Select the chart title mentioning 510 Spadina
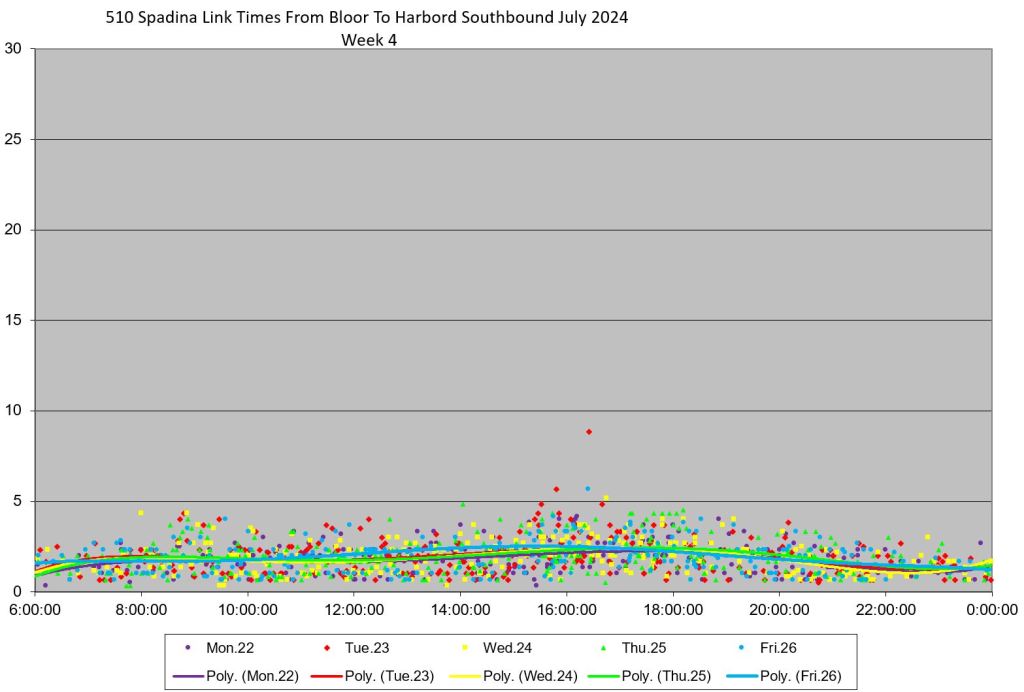Image resolution: width=1024 pixels, height=692 pixels. point(367,18)
